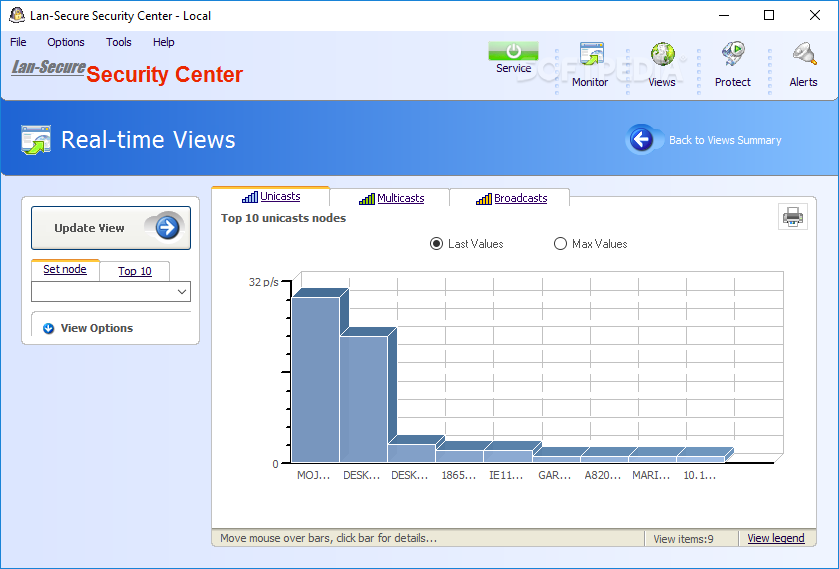Open the Views globe icon

tap(662, 54)
